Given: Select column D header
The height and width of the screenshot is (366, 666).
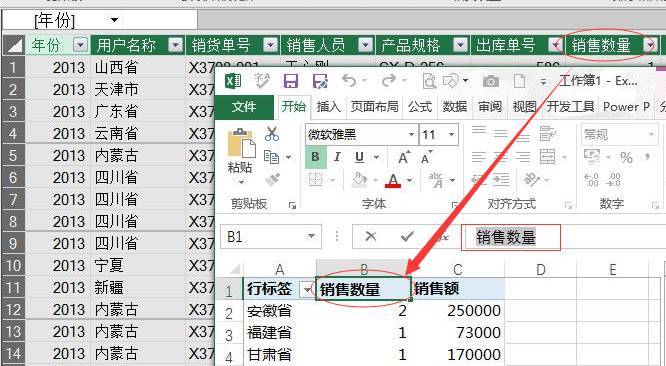Looking at the screenshot, I should click(540, 269).
